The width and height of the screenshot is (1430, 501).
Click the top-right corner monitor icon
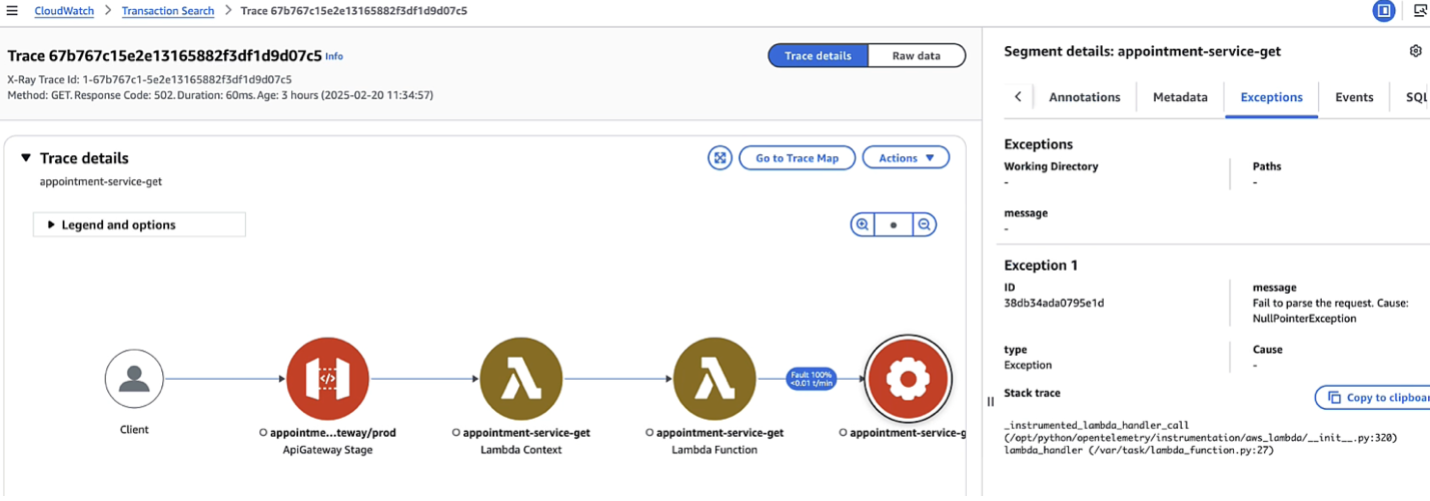[x=1419, y=11]
